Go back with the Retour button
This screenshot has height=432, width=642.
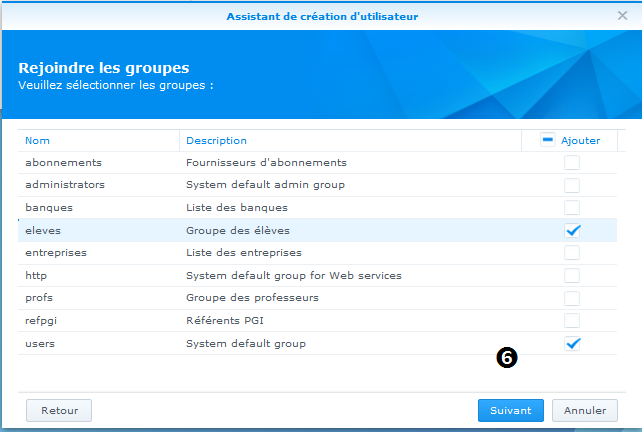[59, 410]
